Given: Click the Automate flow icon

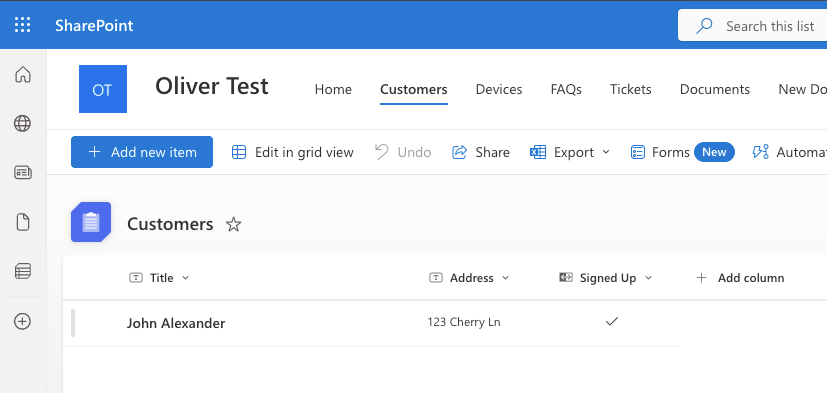Looking at the screenshot, I should (760, 152).
